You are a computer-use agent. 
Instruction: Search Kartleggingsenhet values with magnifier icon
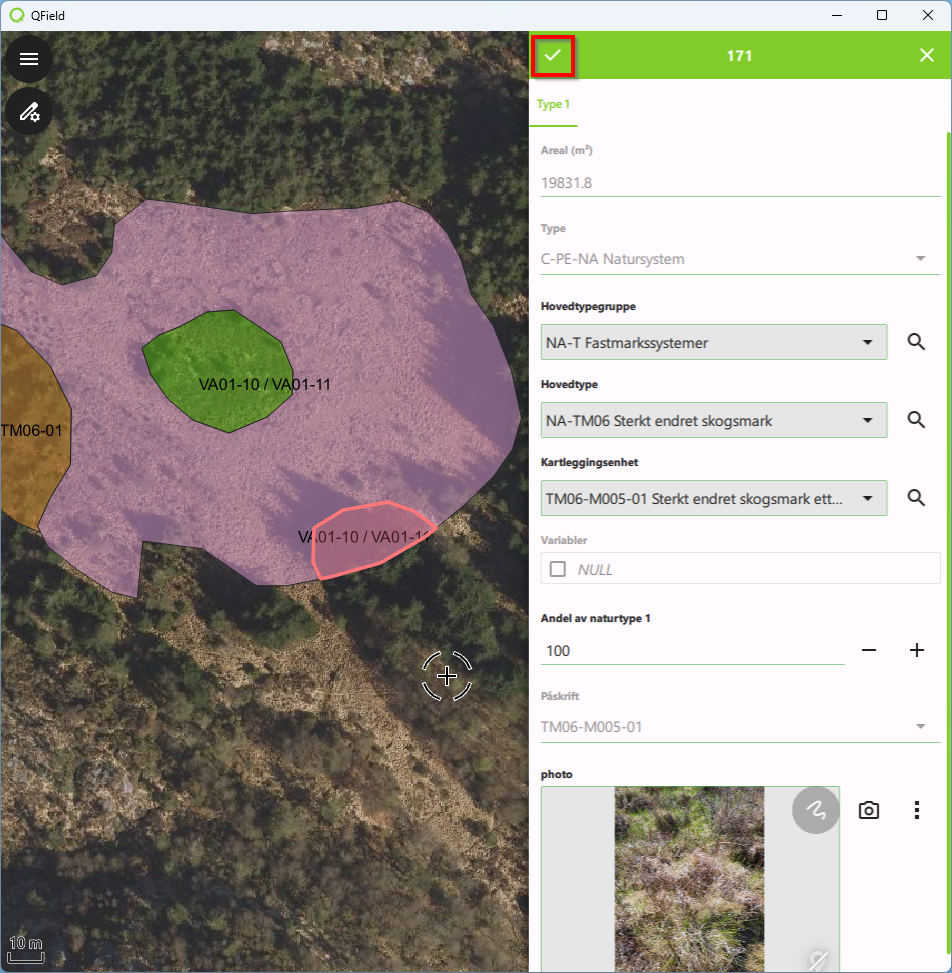point(916,497)
